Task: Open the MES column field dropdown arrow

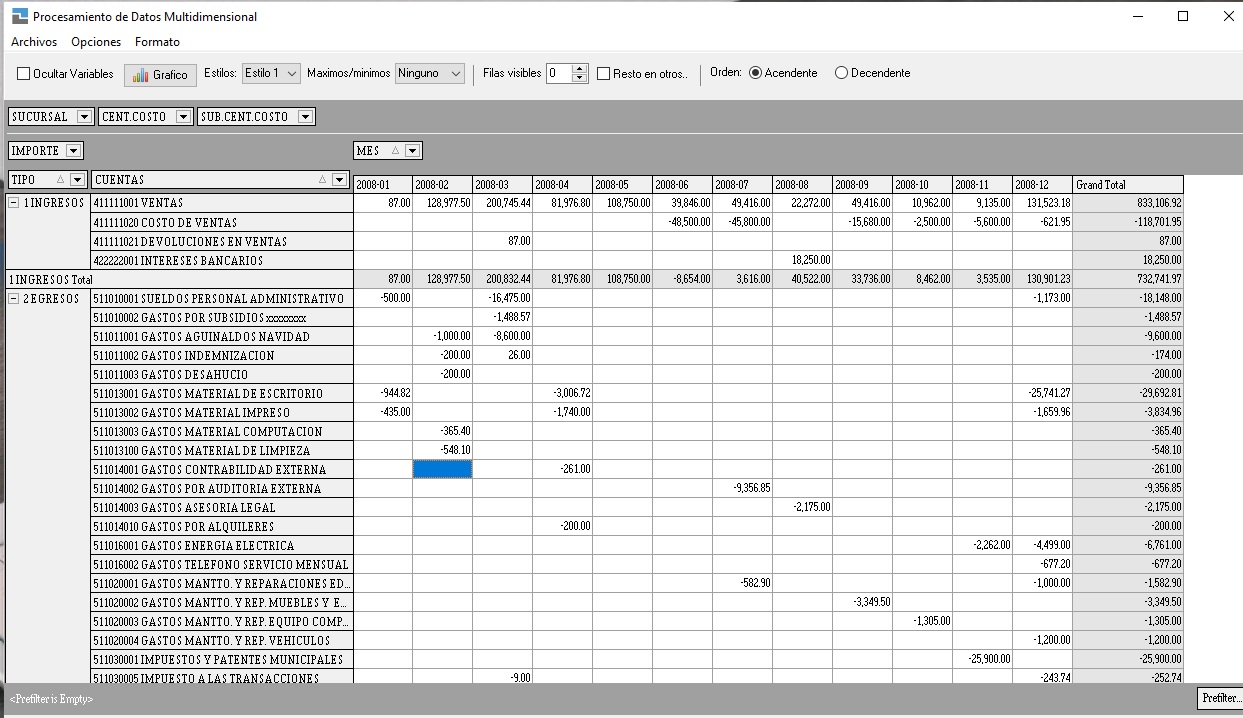Action: [x=413, y=151]
